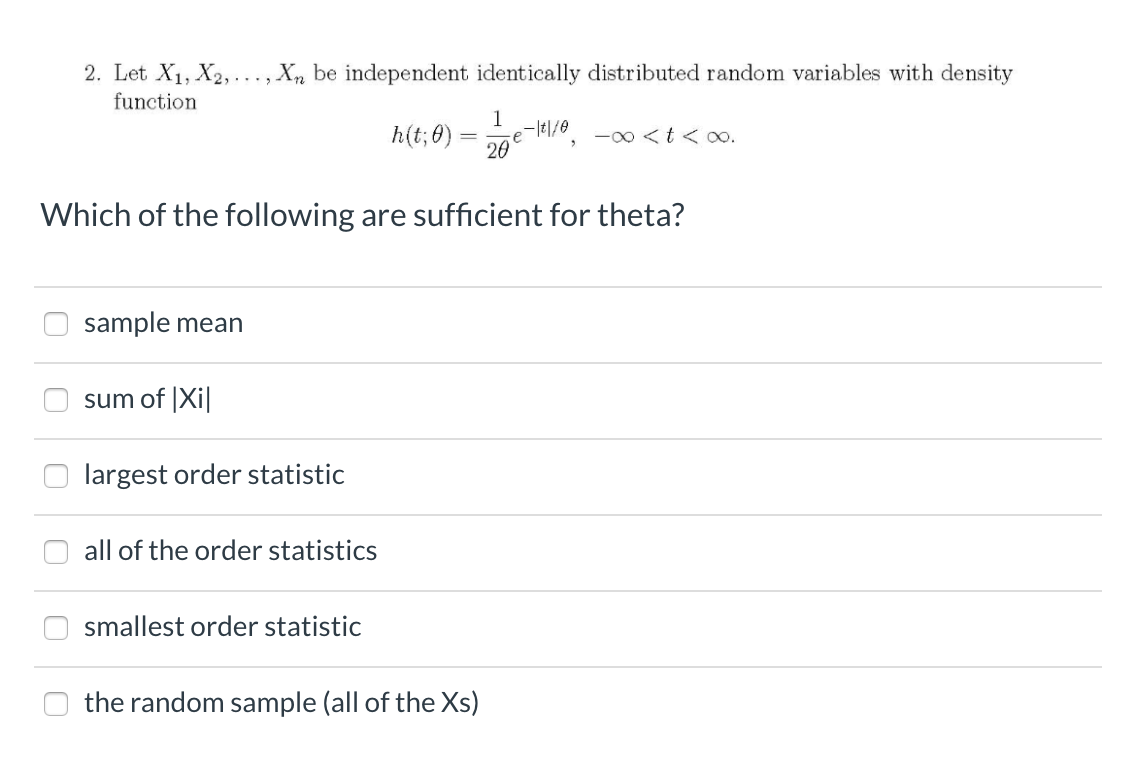
Task: Check the sample mean checkbox
Action: tap(56, 324)
